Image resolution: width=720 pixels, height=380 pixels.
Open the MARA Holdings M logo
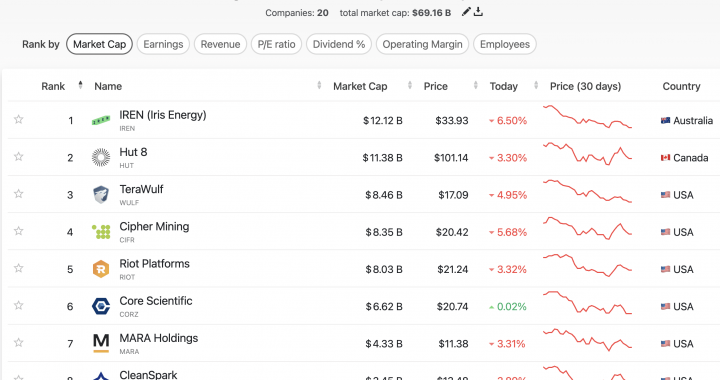[x=101, y=343]
